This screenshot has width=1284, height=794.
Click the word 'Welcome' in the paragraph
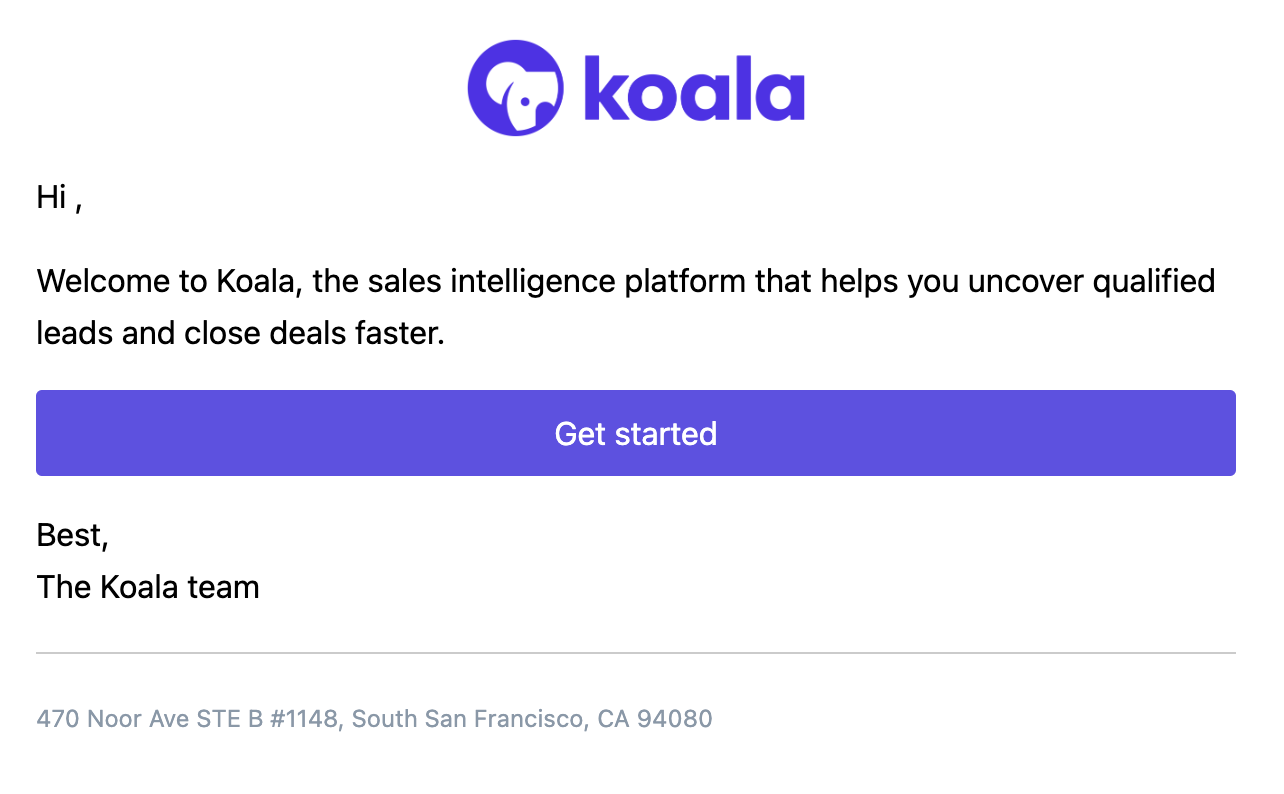click(x=104, y=281)
